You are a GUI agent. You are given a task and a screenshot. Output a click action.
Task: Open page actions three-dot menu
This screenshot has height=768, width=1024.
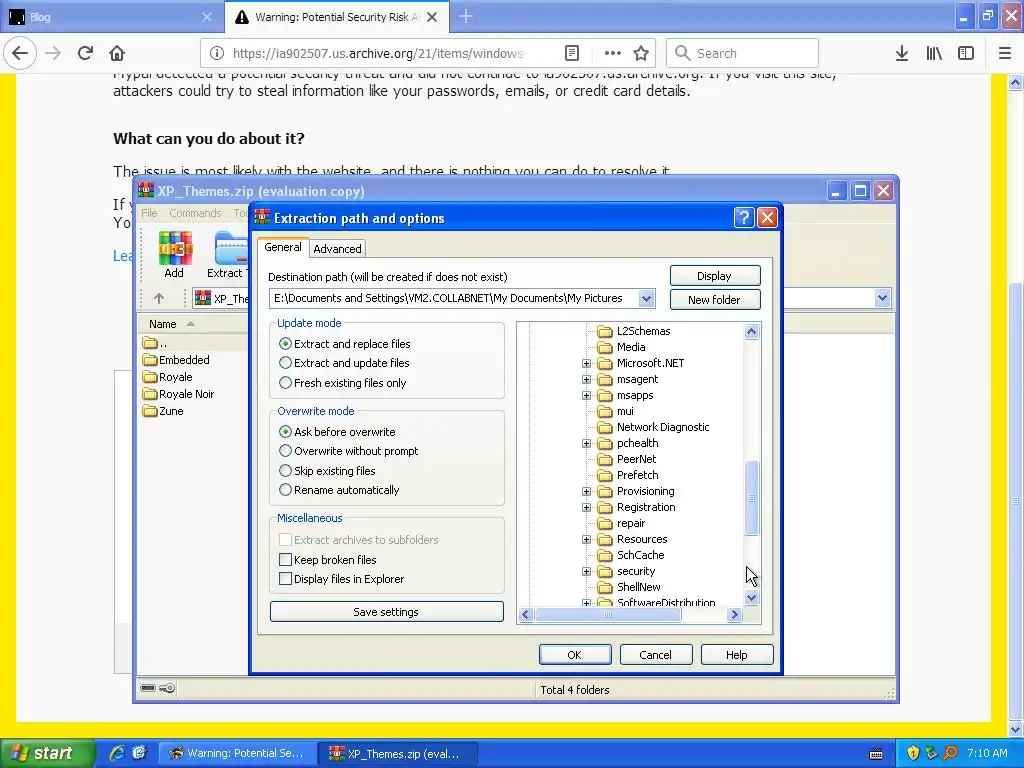(613, 53)
